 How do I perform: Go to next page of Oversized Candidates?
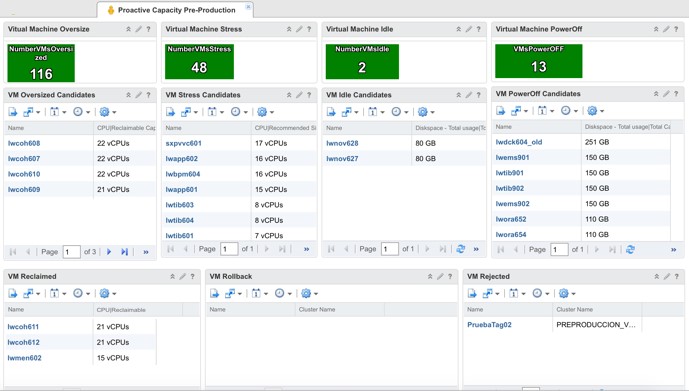click(x=109, y=252)
